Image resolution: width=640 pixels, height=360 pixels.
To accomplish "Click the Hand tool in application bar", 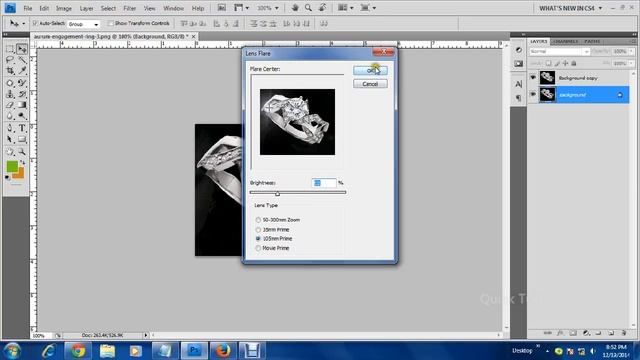I will pyautogui.click(x=295, y=8).
